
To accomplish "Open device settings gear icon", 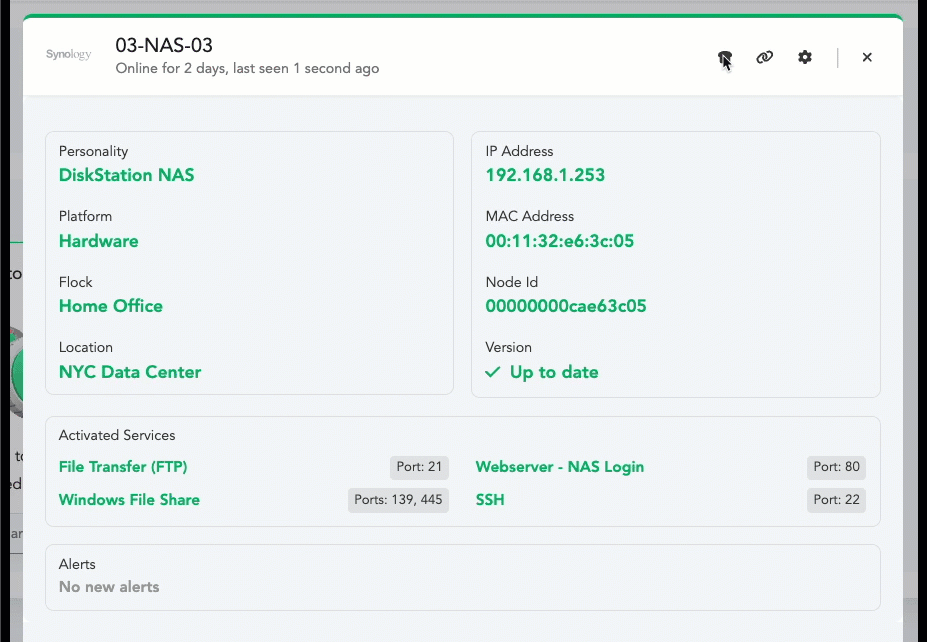I will [x=805, y=58].
